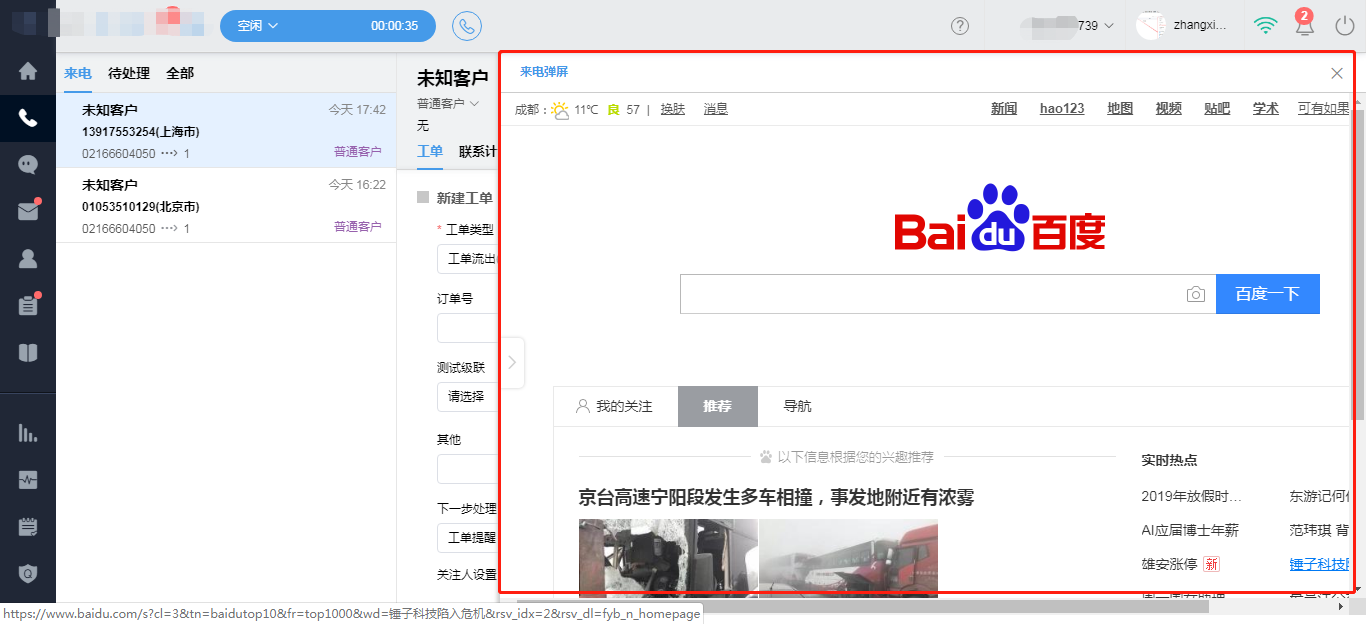The image size is (1366, 624).
Task: Open the 普通客户 customer type dropdown
Action: 448,103
